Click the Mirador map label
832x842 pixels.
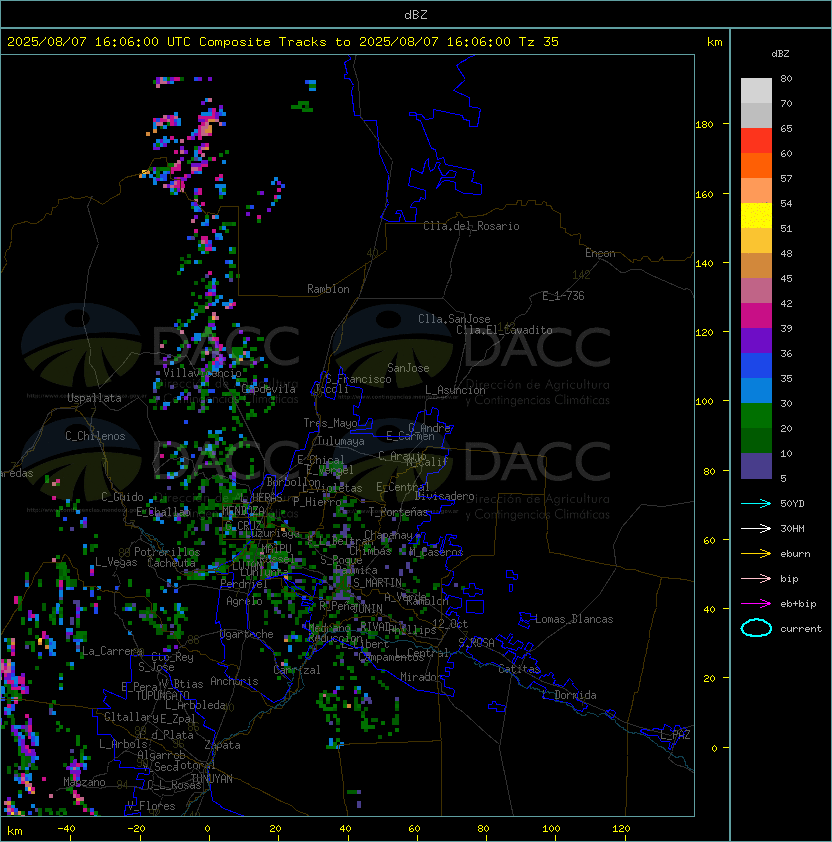[422, 677]
